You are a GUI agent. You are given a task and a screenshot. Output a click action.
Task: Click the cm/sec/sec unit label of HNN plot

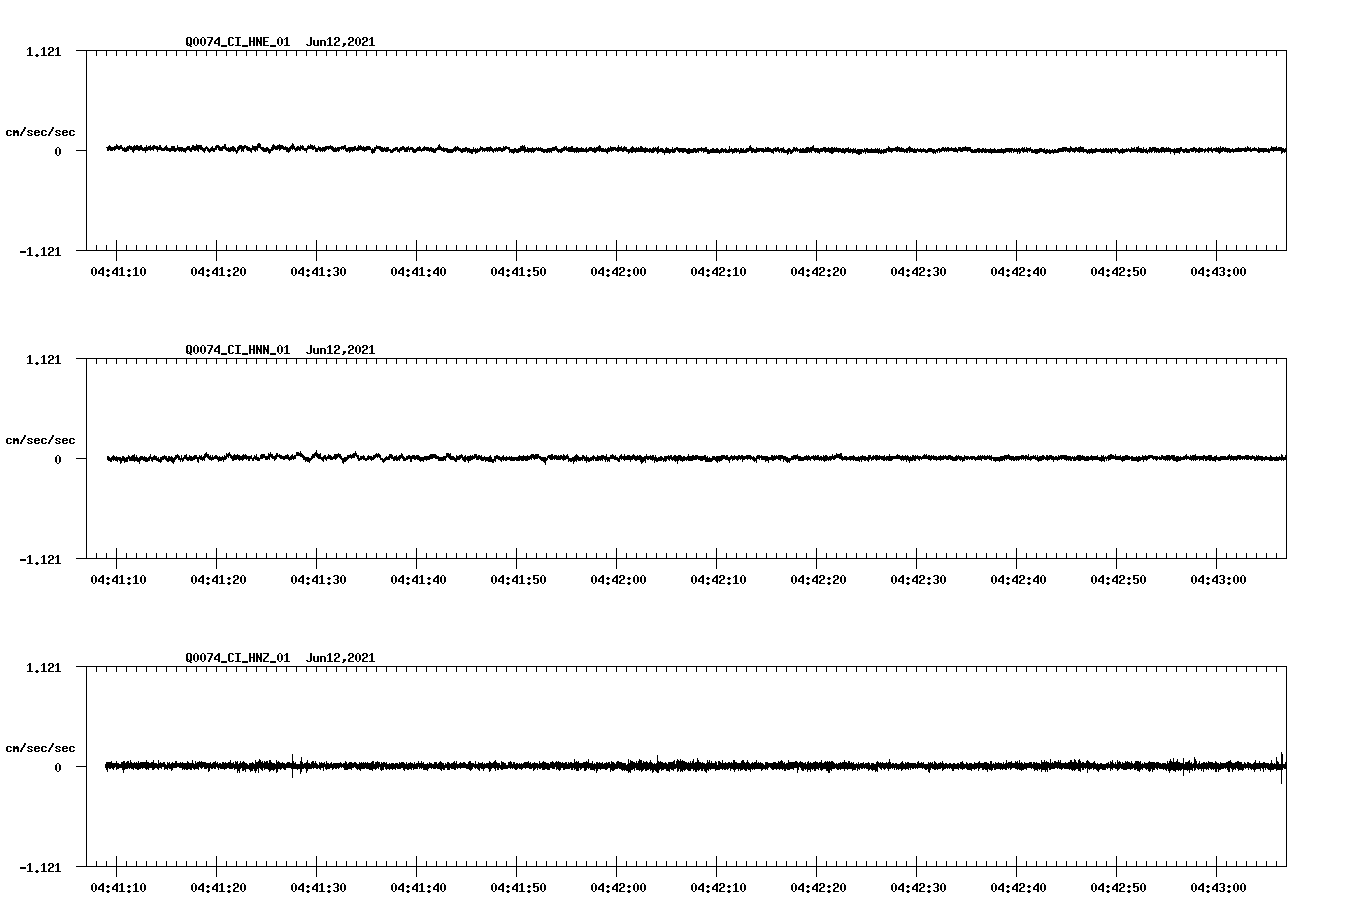(x=40, y=440)
